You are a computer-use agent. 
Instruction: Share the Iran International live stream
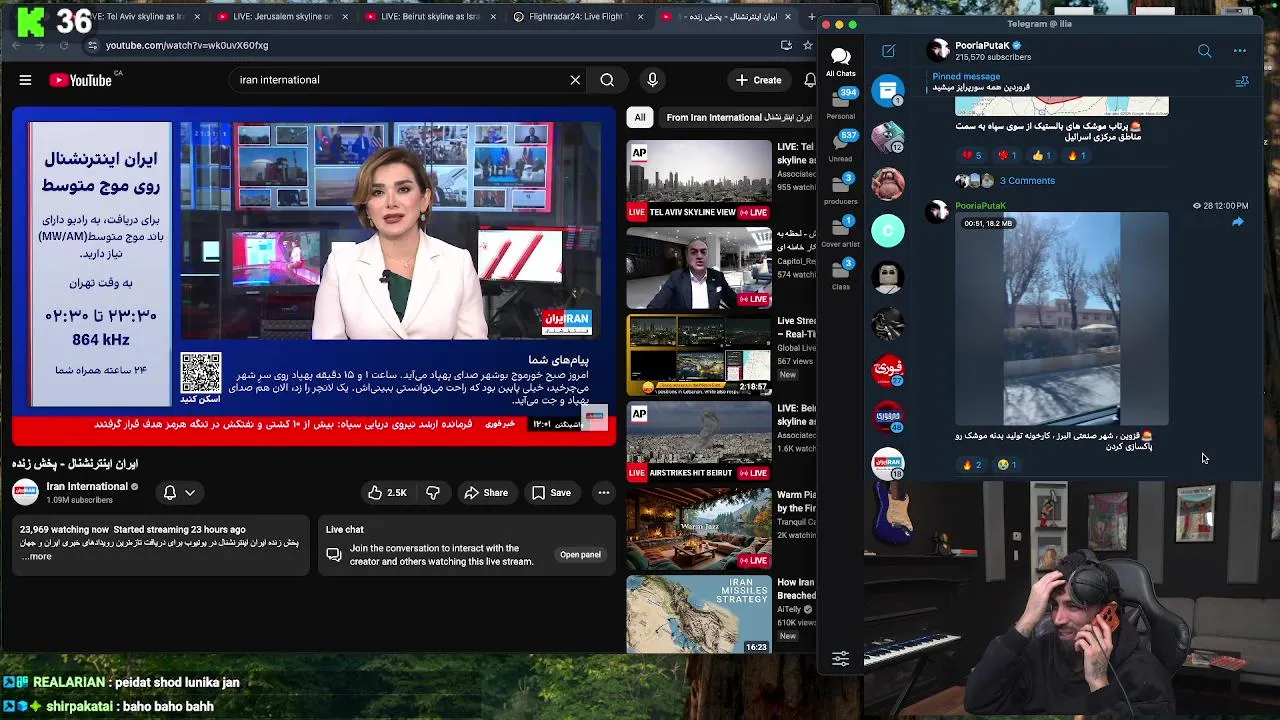(x=486, y=493)
